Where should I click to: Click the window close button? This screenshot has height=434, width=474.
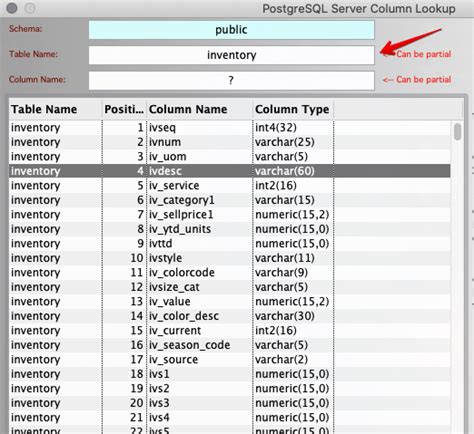[x=12, y=8]
